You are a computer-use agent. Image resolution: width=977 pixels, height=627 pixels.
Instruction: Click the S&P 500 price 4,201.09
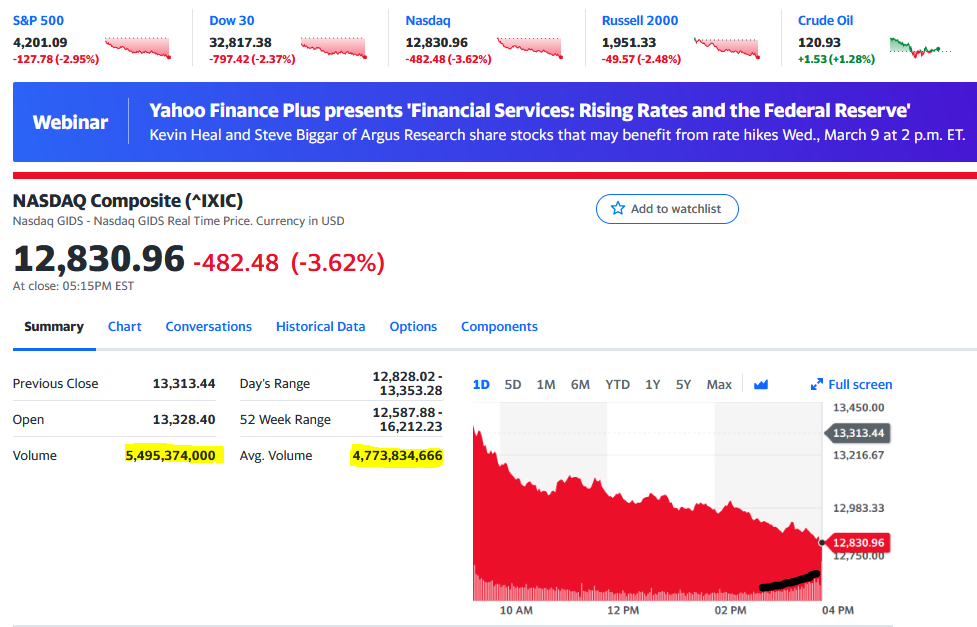(40, 42)
